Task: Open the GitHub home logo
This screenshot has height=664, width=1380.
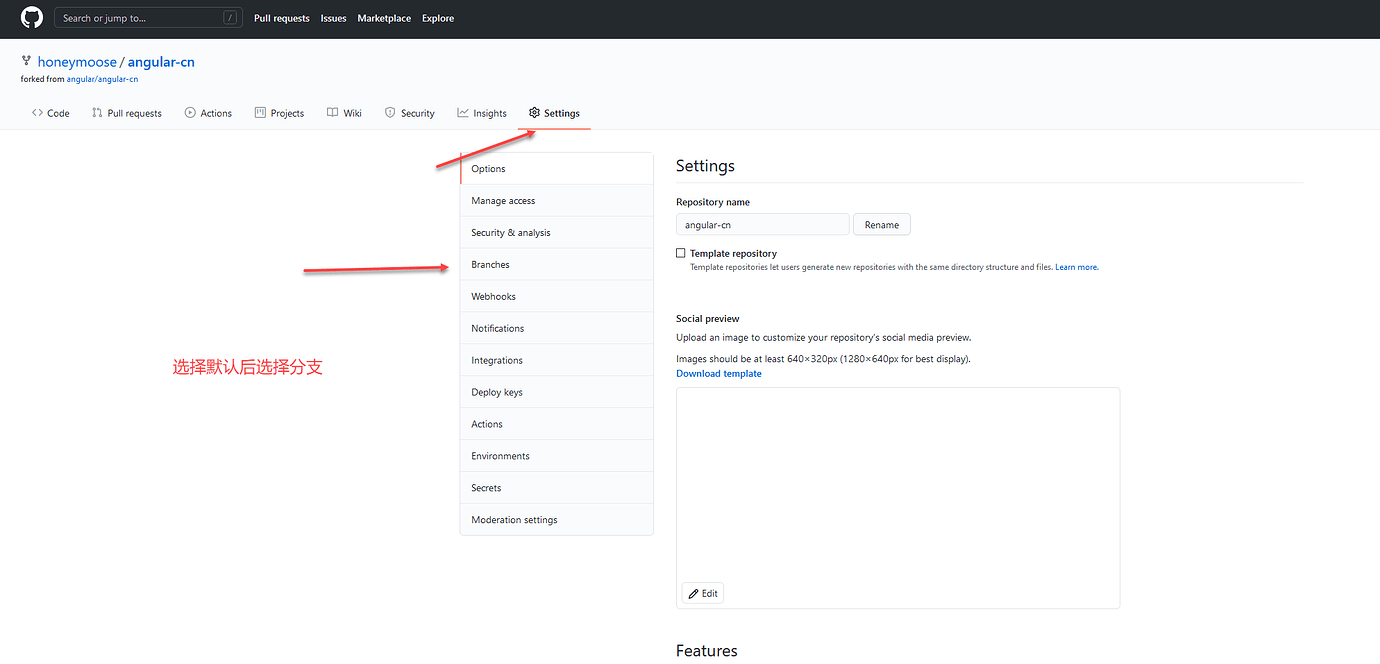Action: [32, 18]
